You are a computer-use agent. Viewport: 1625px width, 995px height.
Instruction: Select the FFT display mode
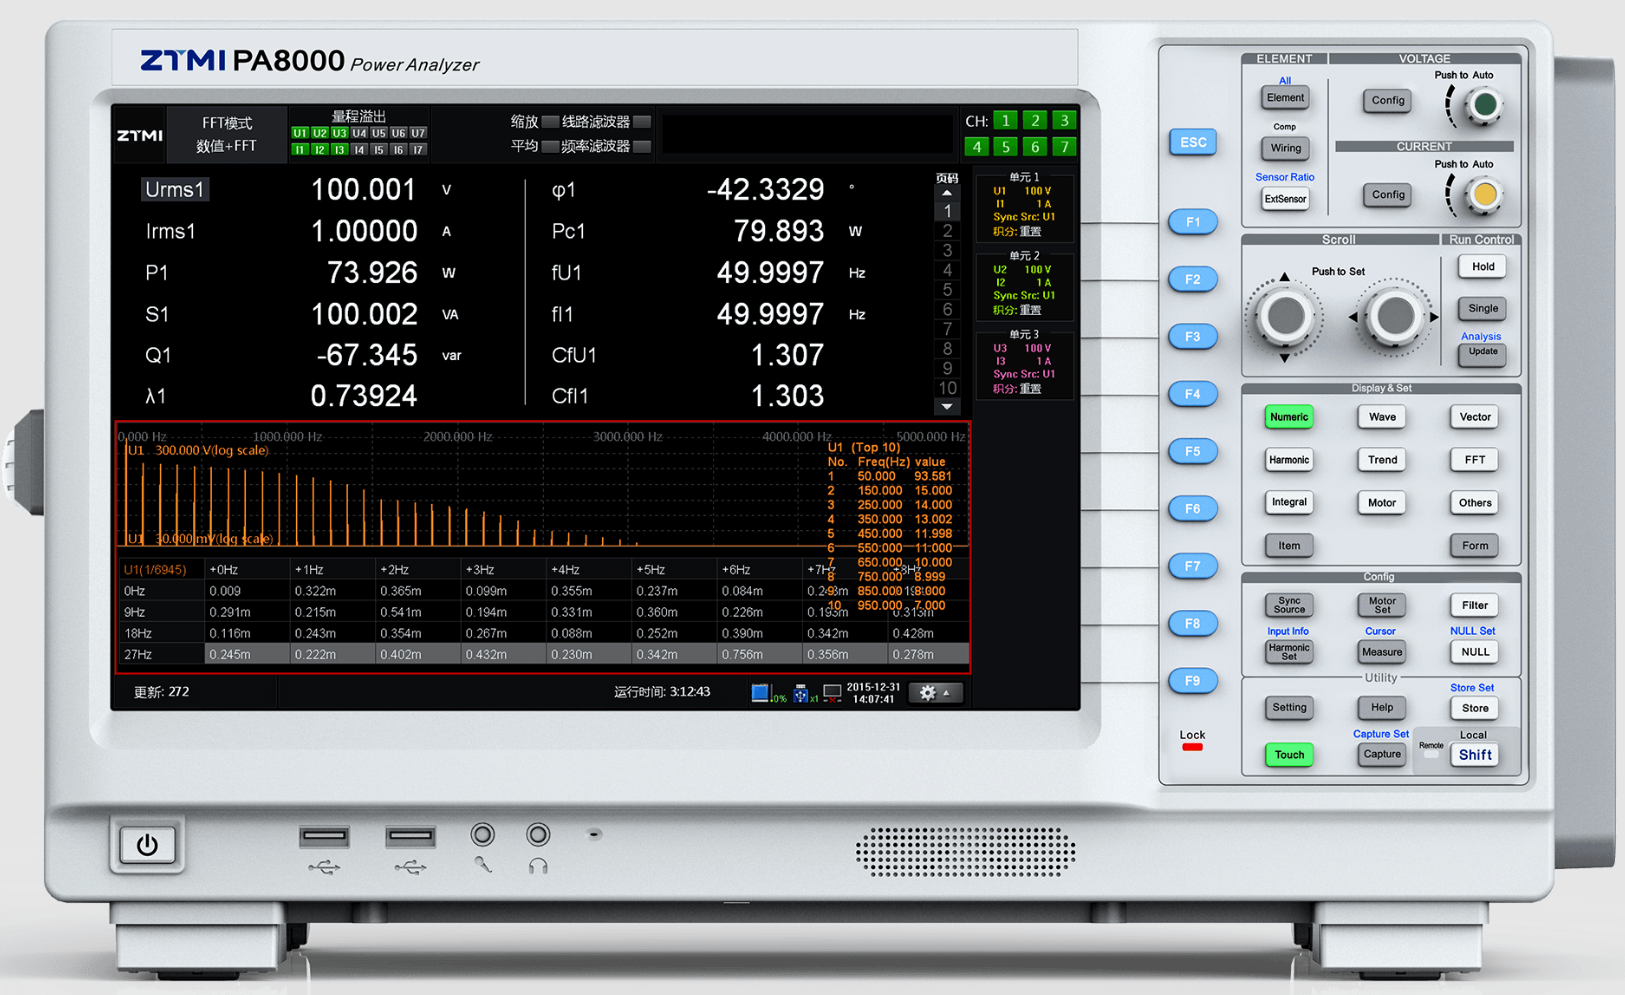[1475, 460]
